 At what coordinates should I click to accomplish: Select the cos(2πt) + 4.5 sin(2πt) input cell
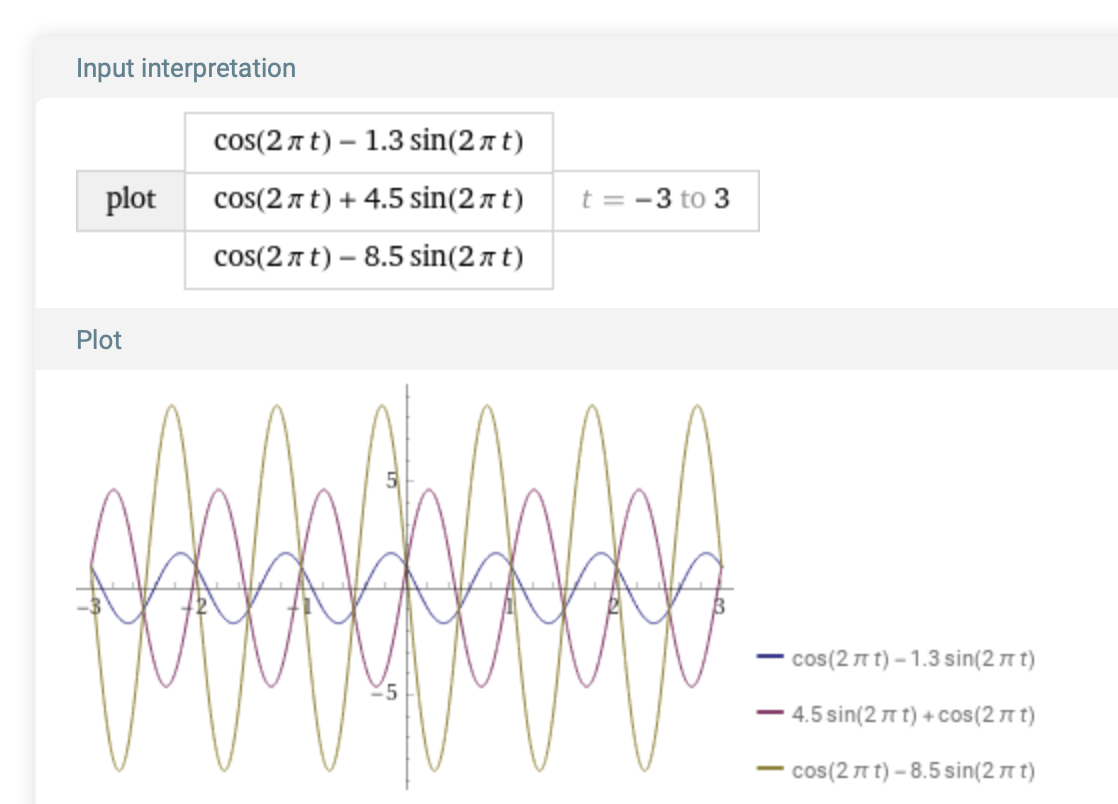pos(368,200)
